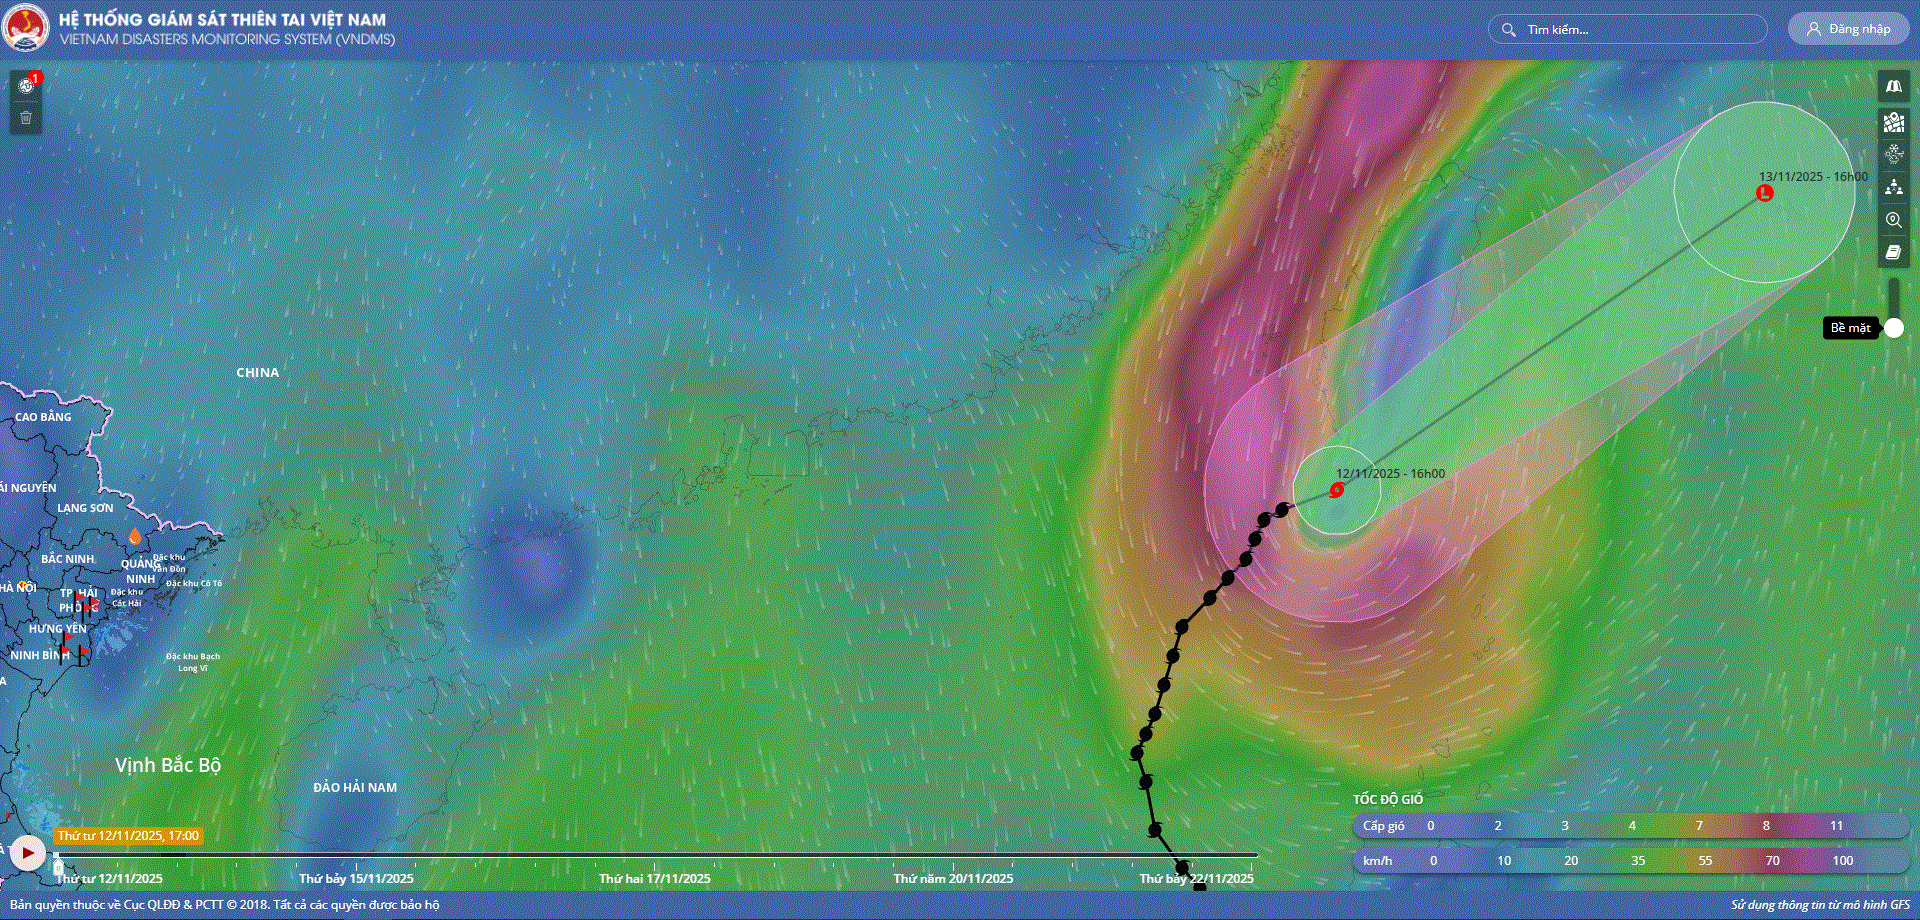This screenshot has height=920, width=1920.
Task: Click the trash can delete icon
Action: point(26,118)
